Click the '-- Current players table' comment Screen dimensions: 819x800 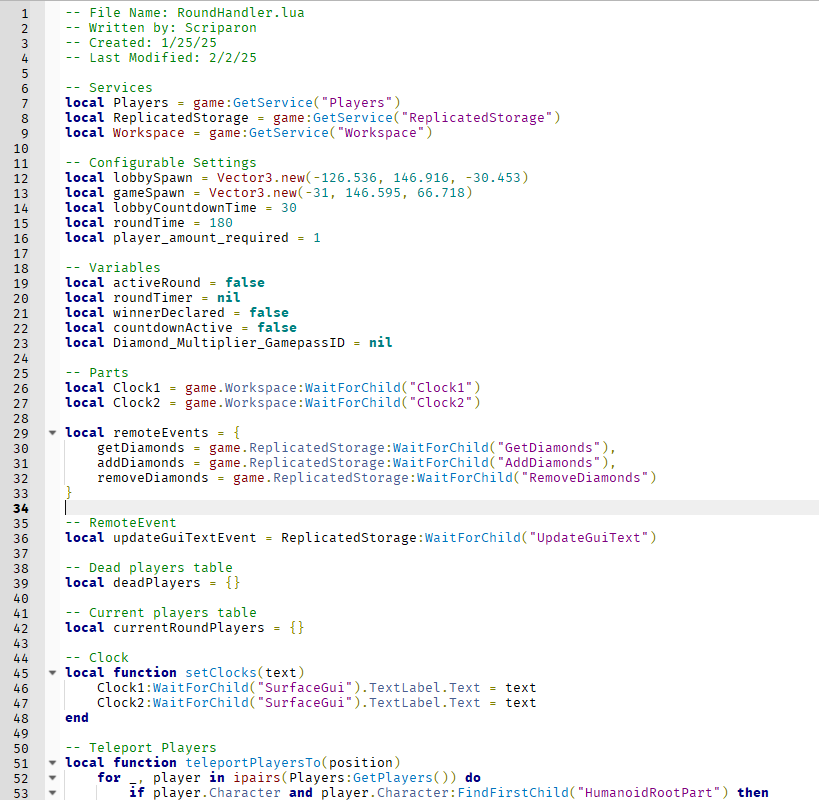161,613
